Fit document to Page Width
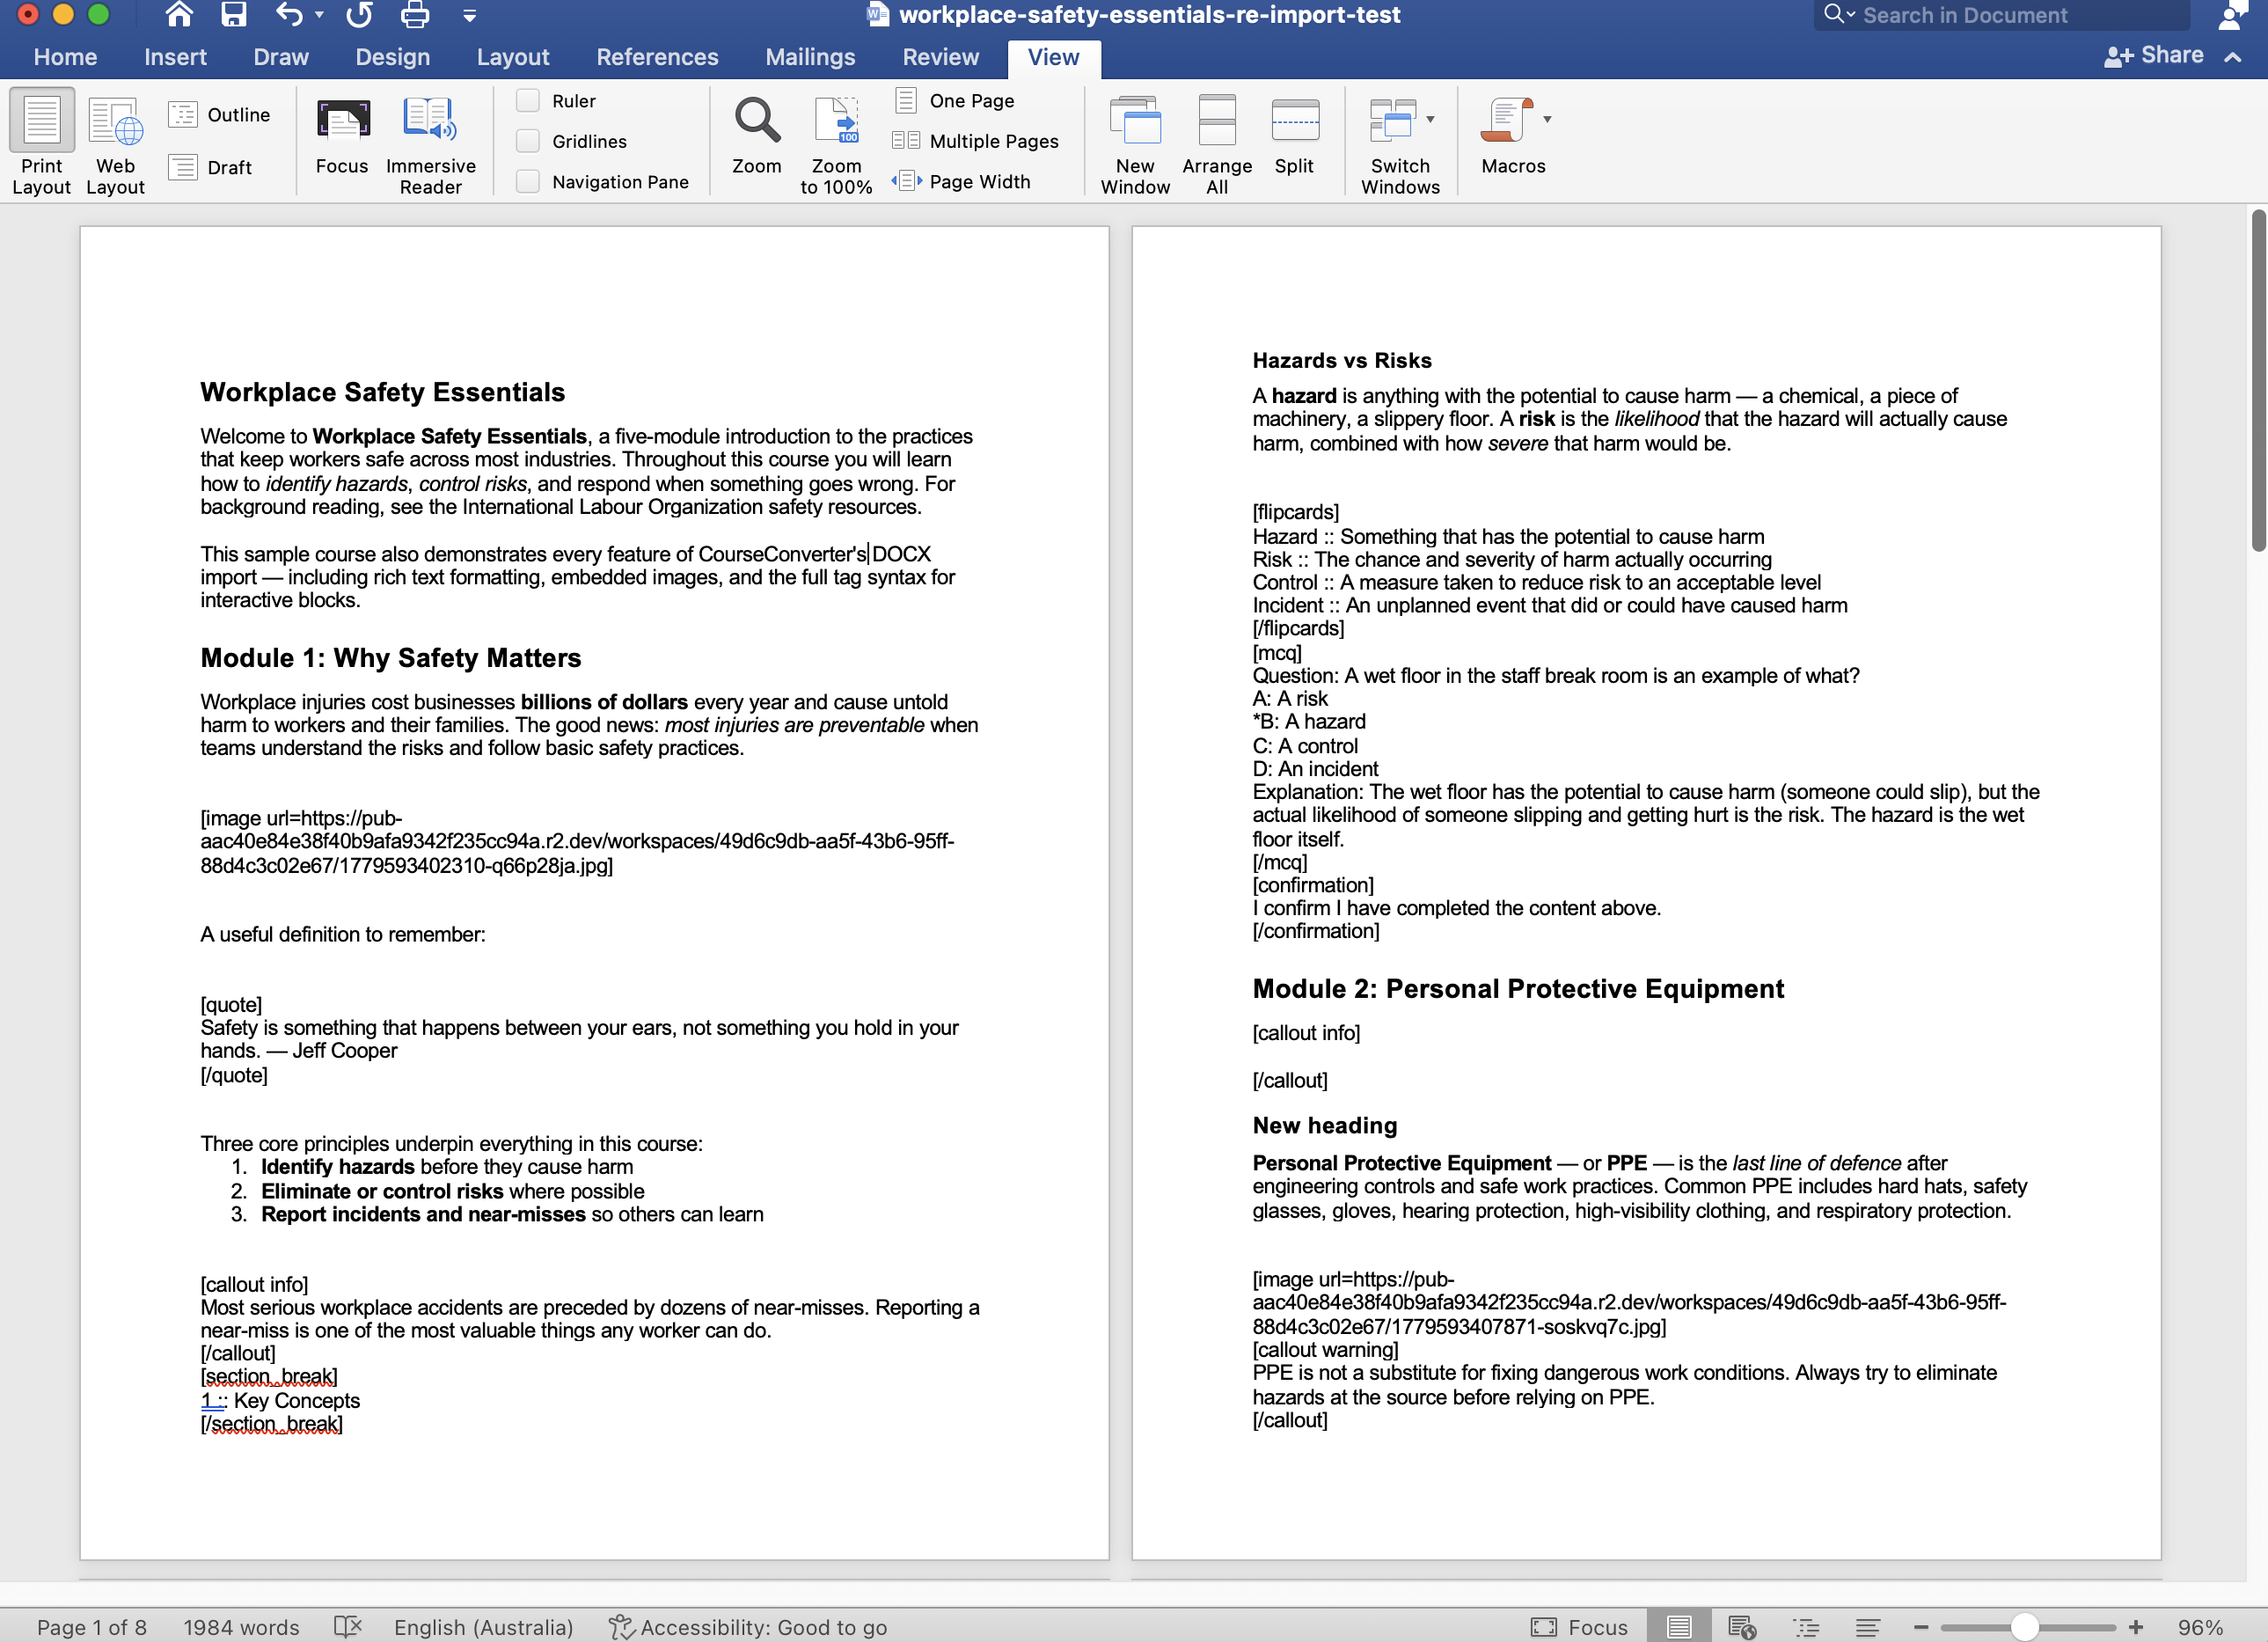Image resolution: width=2268 pixels, height=1642 pixels. click(961, 181)
